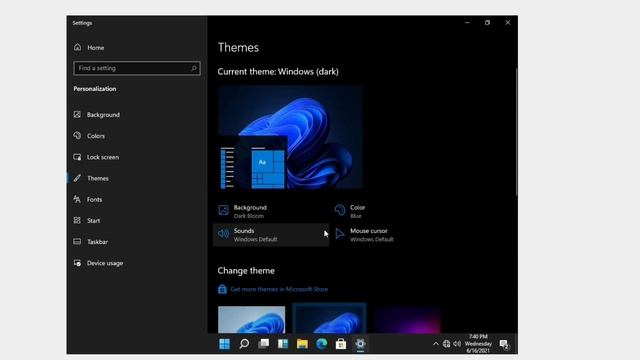Open Task View on the taskbar

click(x=264, y=344)
